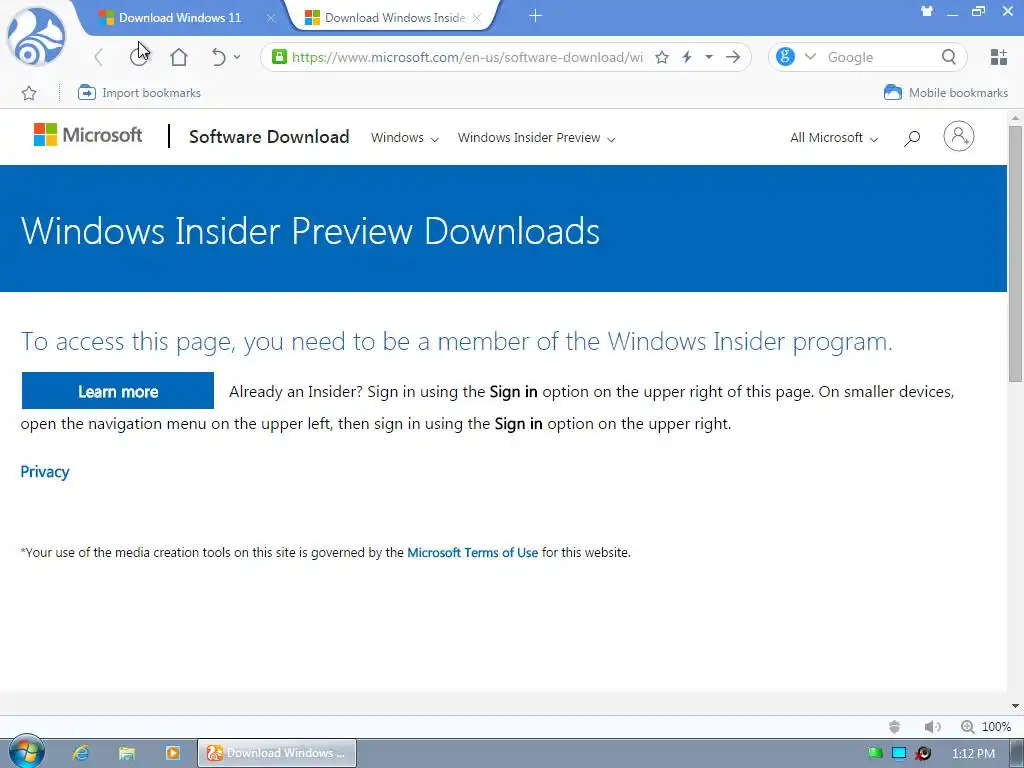
Task: Click the site search magnifier icon
Action: 912,138
